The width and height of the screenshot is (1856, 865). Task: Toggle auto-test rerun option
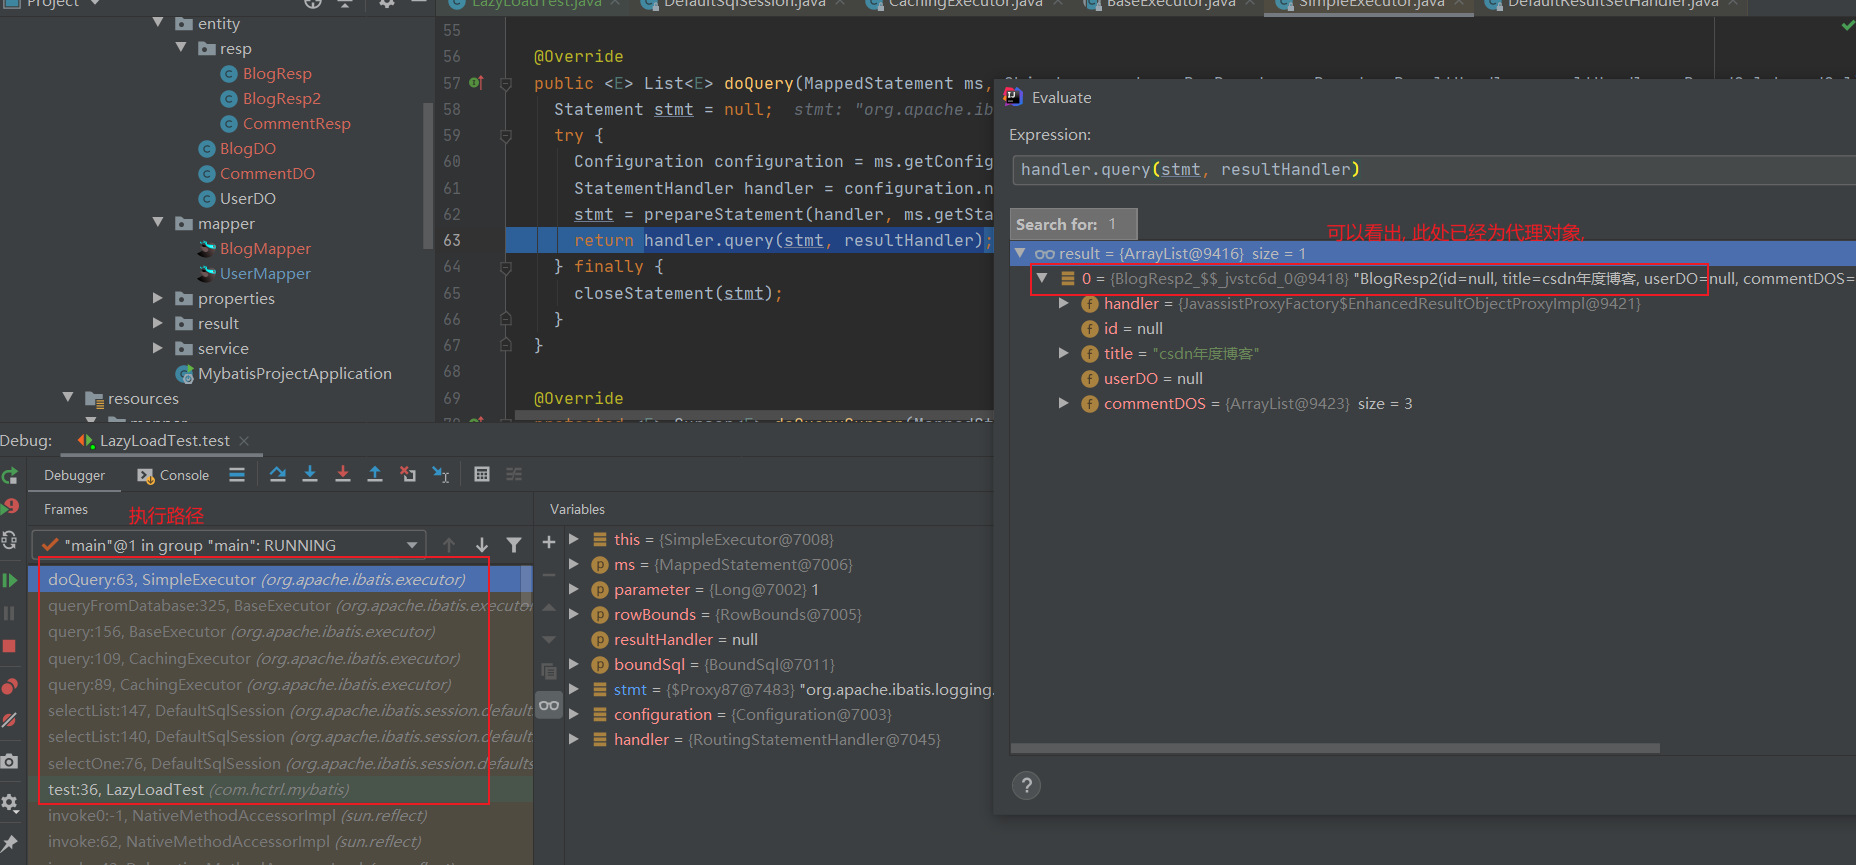(10, 540)
